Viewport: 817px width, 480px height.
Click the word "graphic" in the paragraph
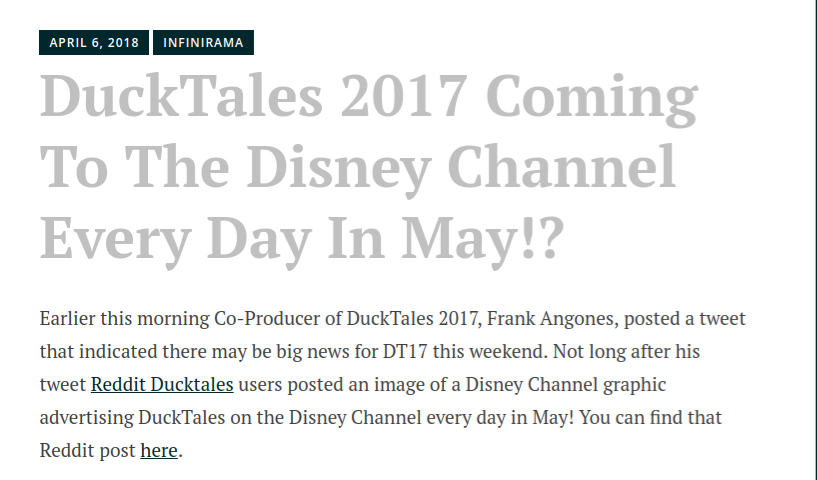pos(635,385)
